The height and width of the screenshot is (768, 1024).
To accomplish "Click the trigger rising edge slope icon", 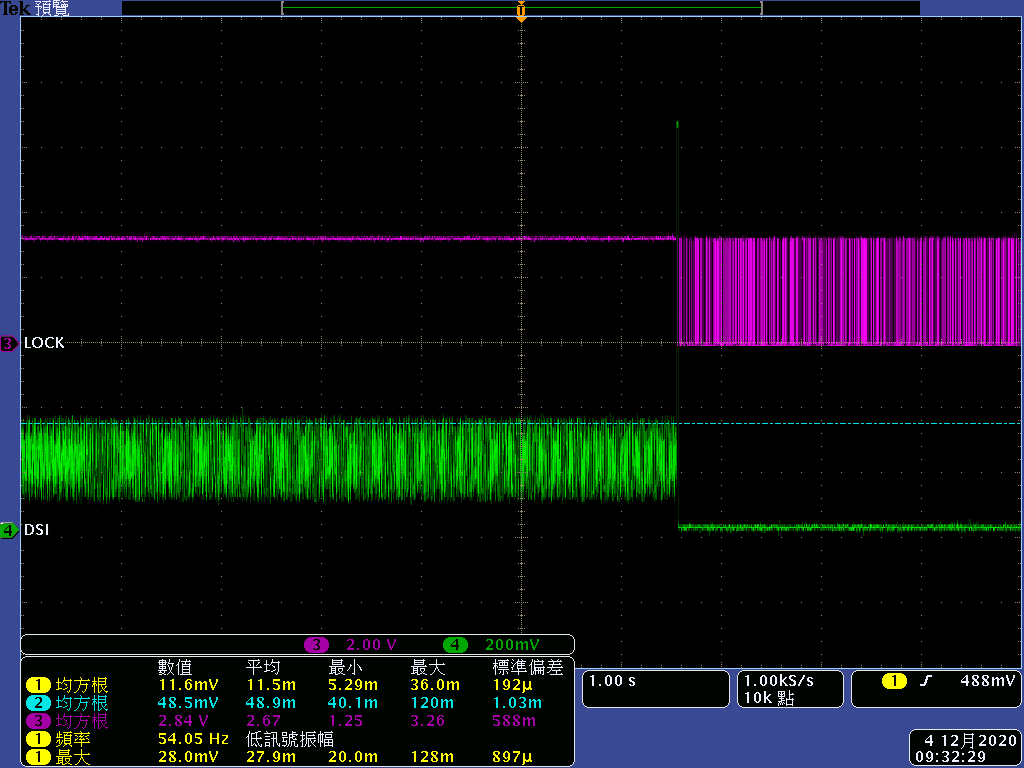I will point(927,682).
